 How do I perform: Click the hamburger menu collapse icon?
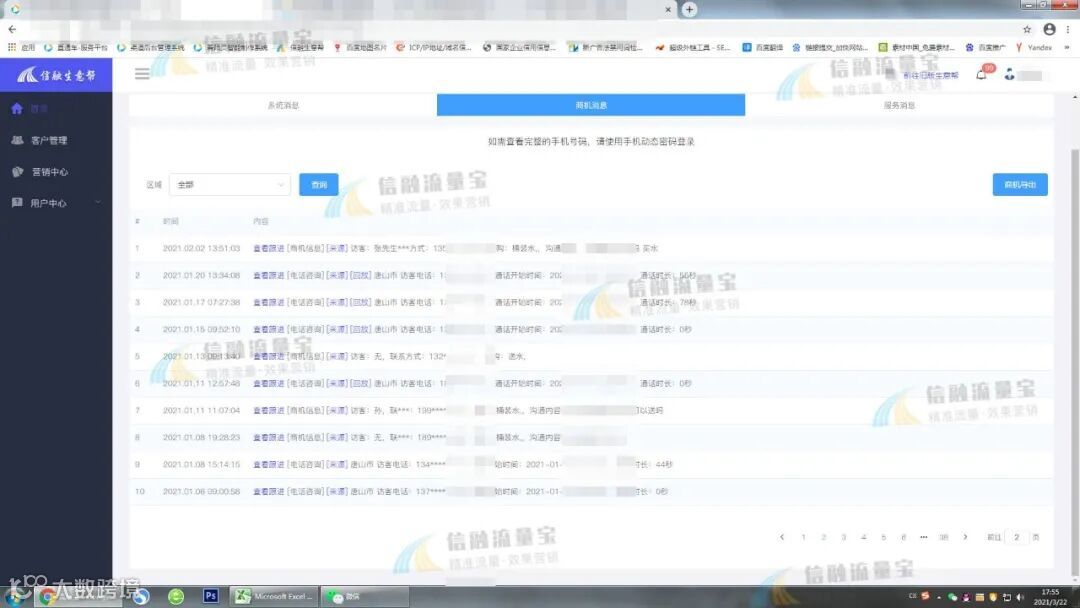pyautogui.click(x=142, y=74)
